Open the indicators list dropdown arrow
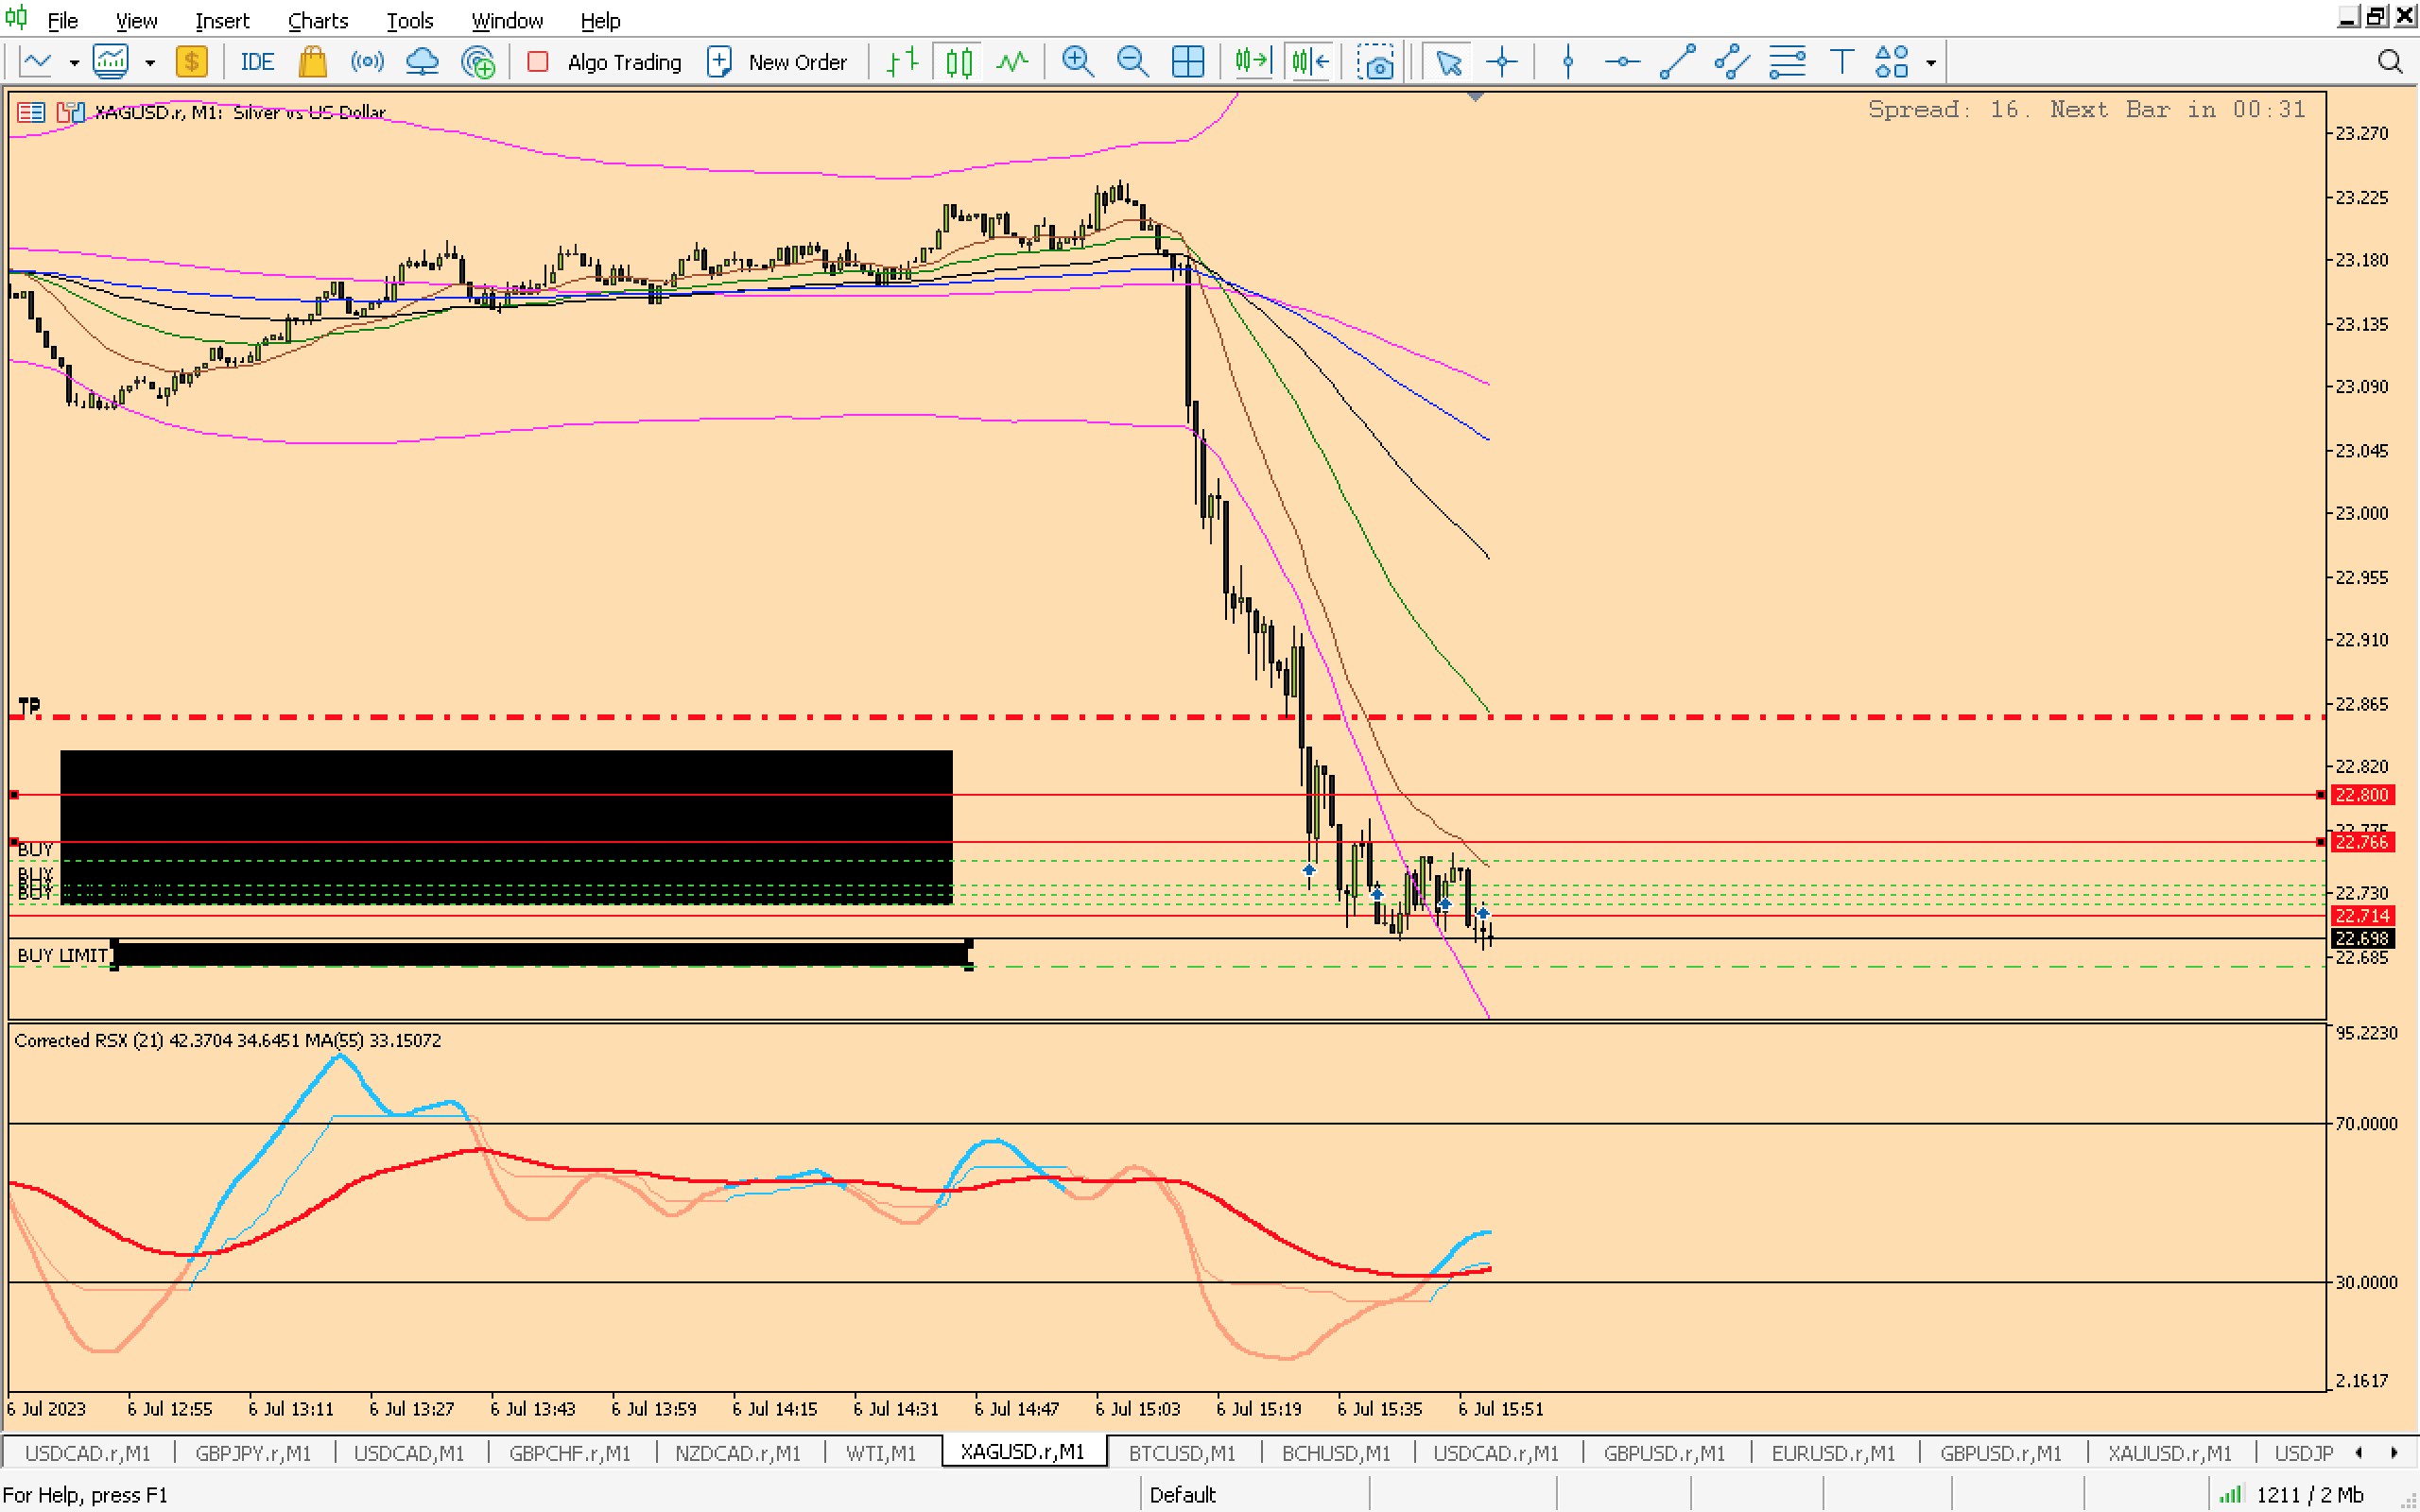This screenshot has height=1512, width=2420. (150, 62)
